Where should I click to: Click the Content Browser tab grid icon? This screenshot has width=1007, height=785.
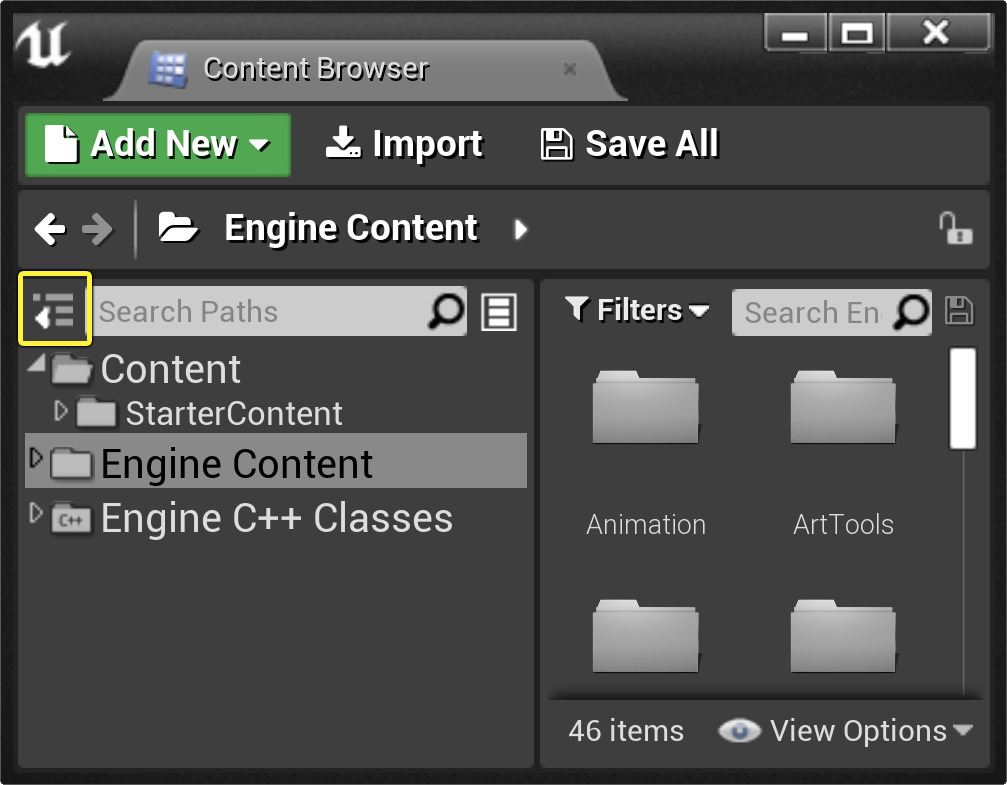[167, 68]
